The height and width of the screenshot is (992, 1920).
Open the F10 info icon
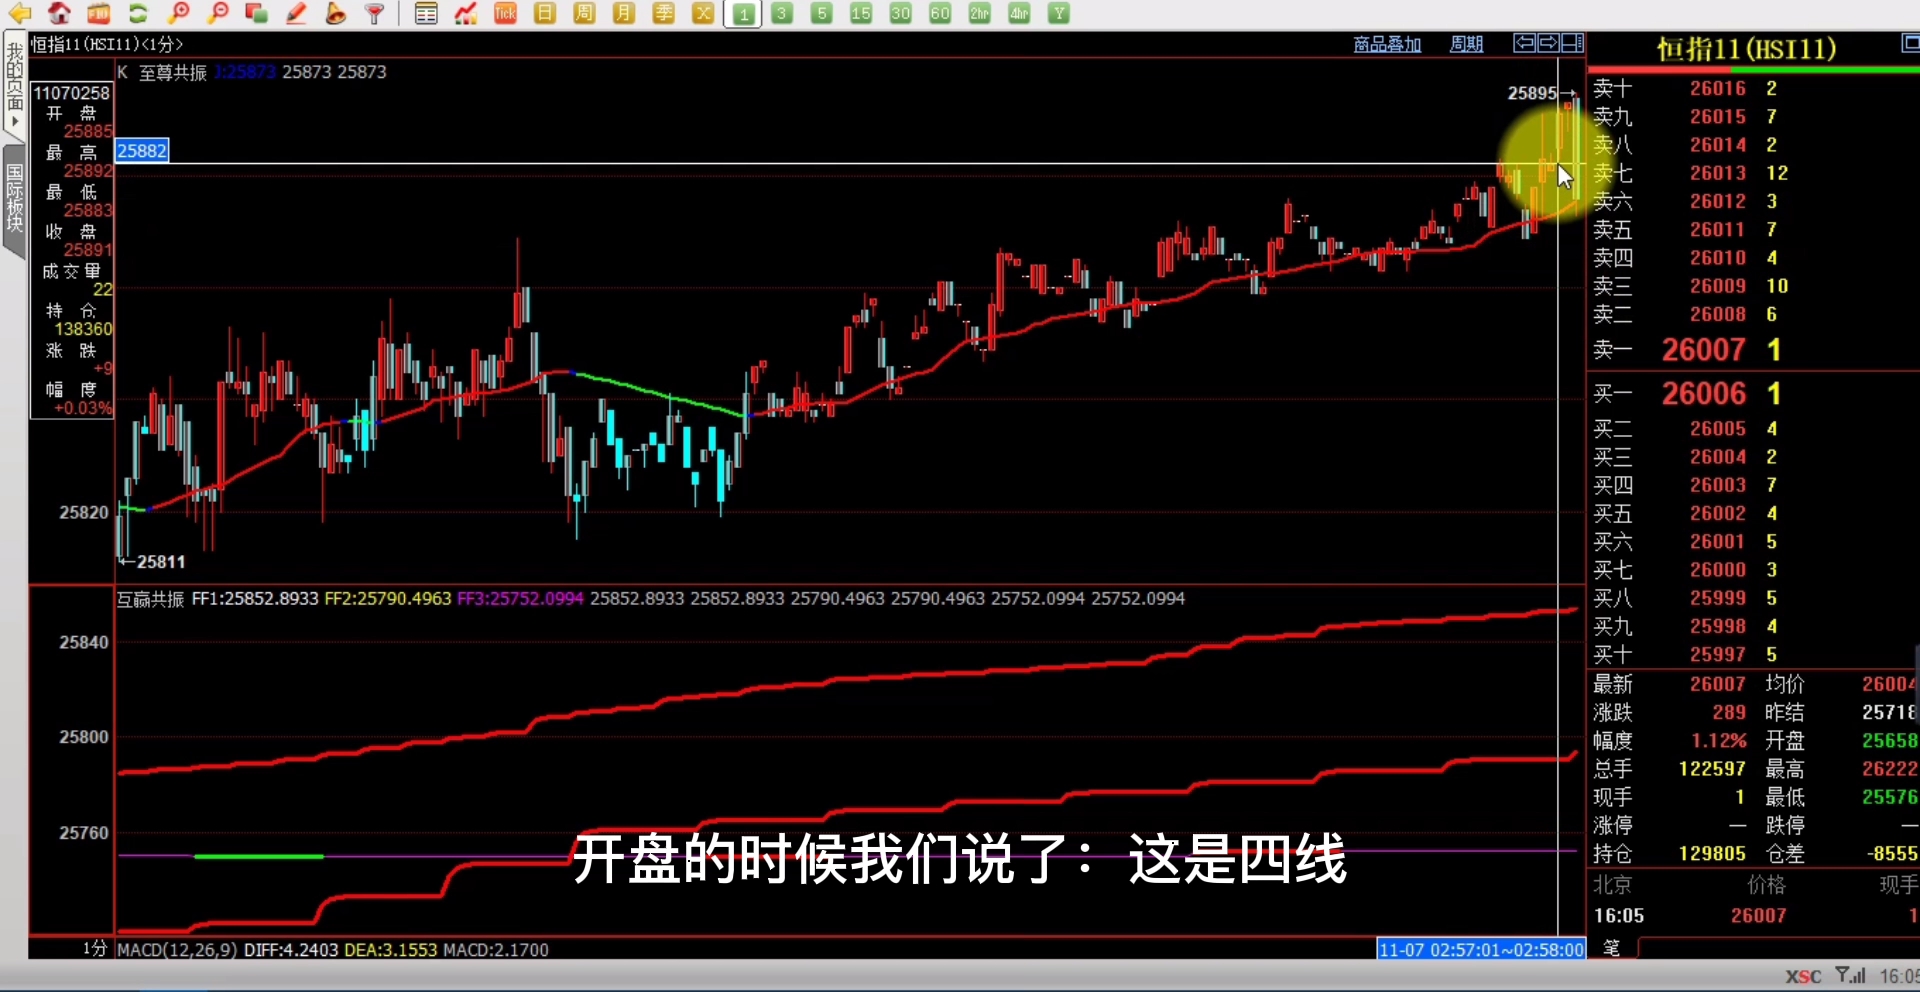[x=98, y=13]
